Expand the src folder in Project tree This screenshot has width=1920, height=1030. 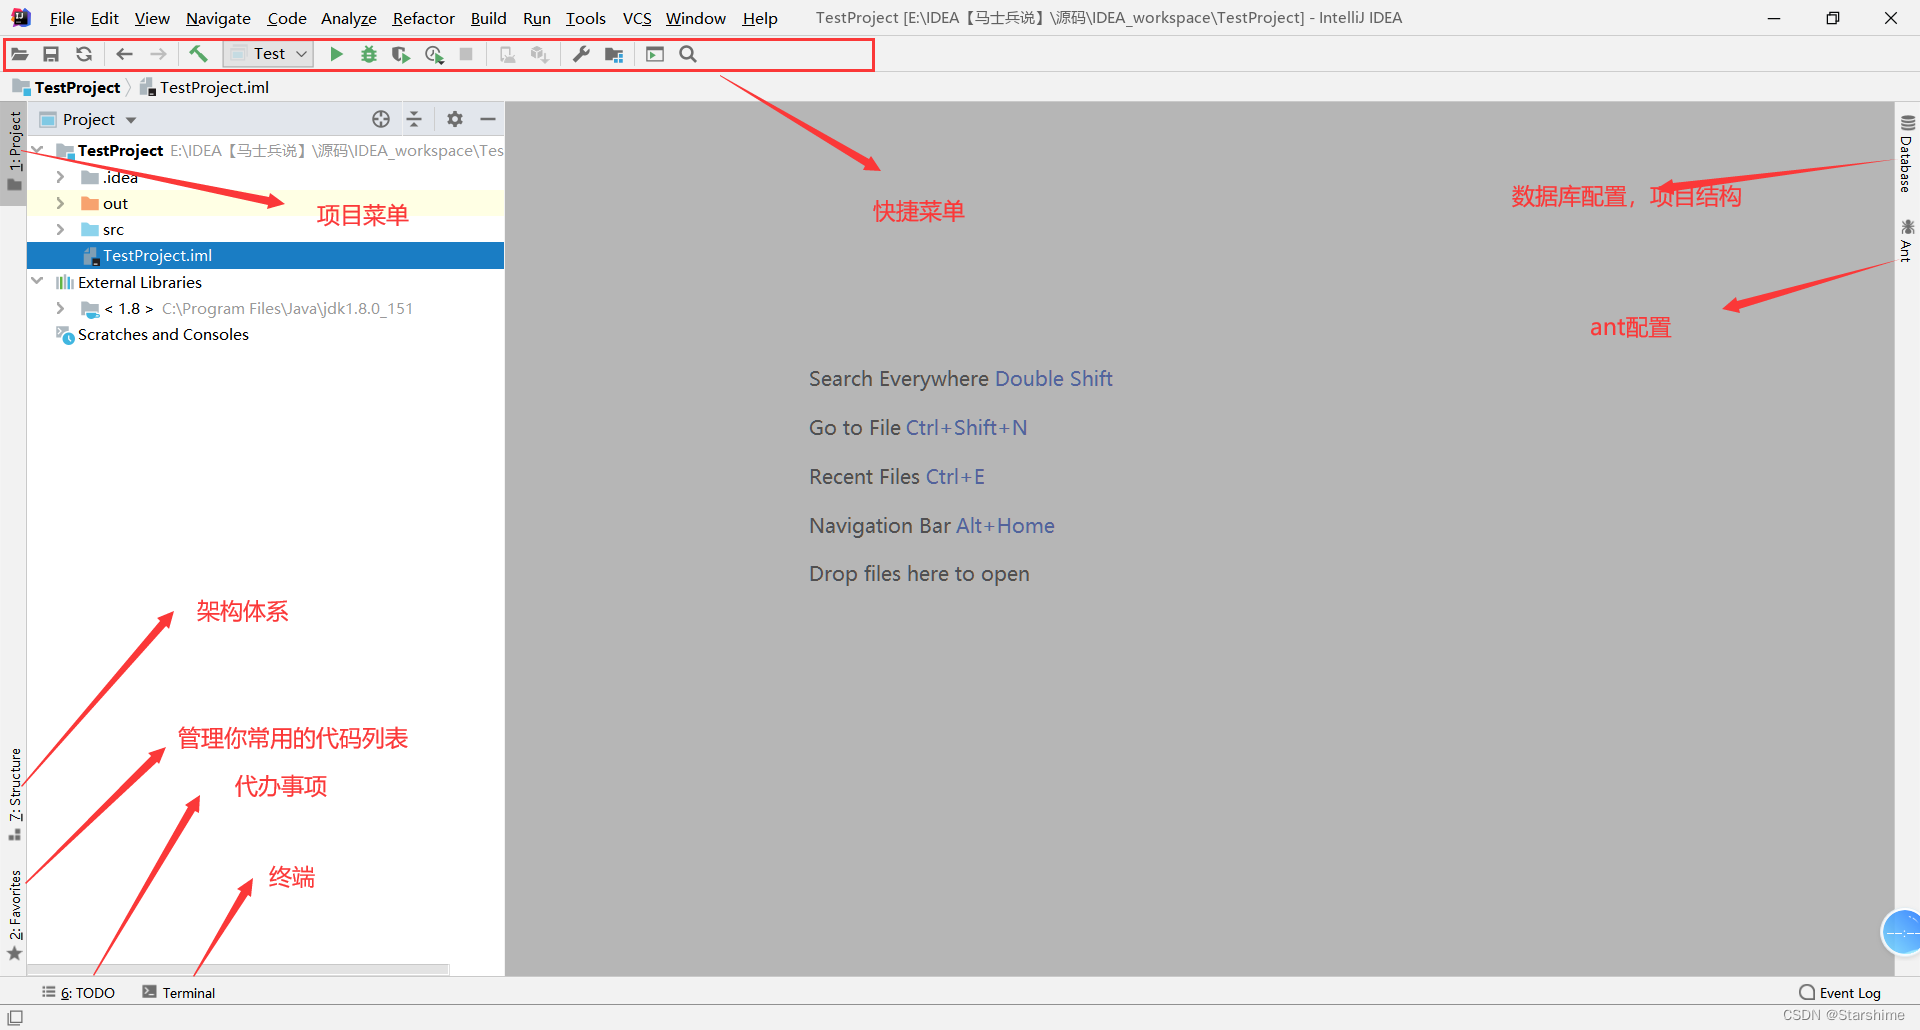tap(60, 229)
